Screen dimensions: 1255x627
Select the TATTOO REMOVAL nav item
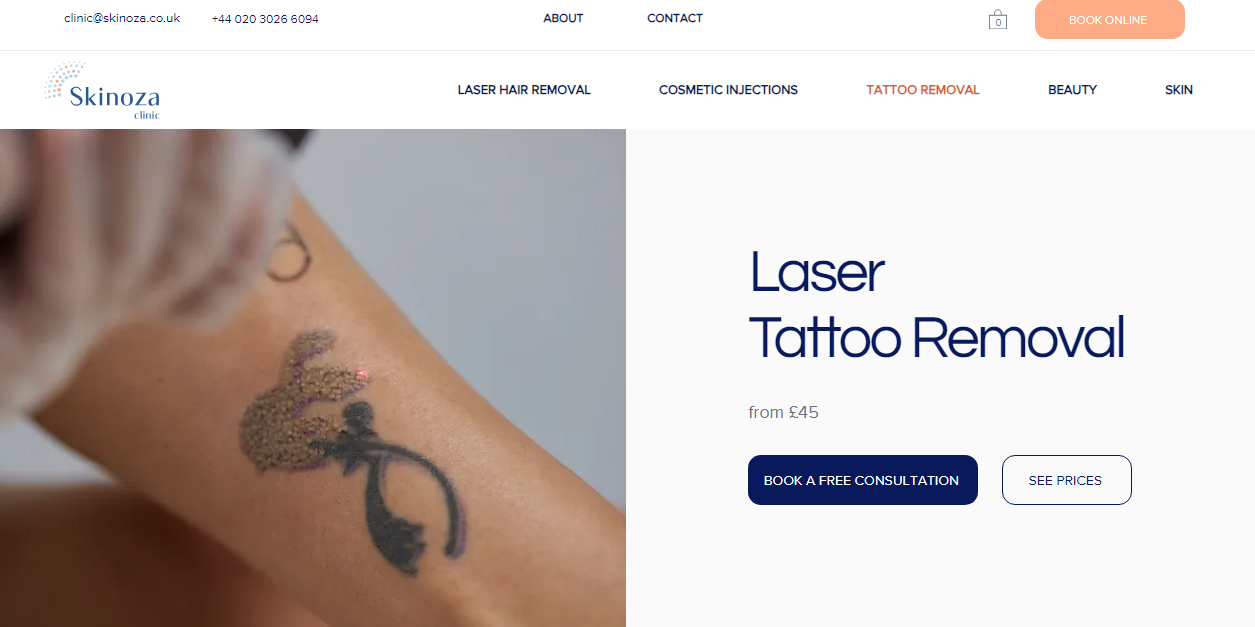click(x=923, y=90)
